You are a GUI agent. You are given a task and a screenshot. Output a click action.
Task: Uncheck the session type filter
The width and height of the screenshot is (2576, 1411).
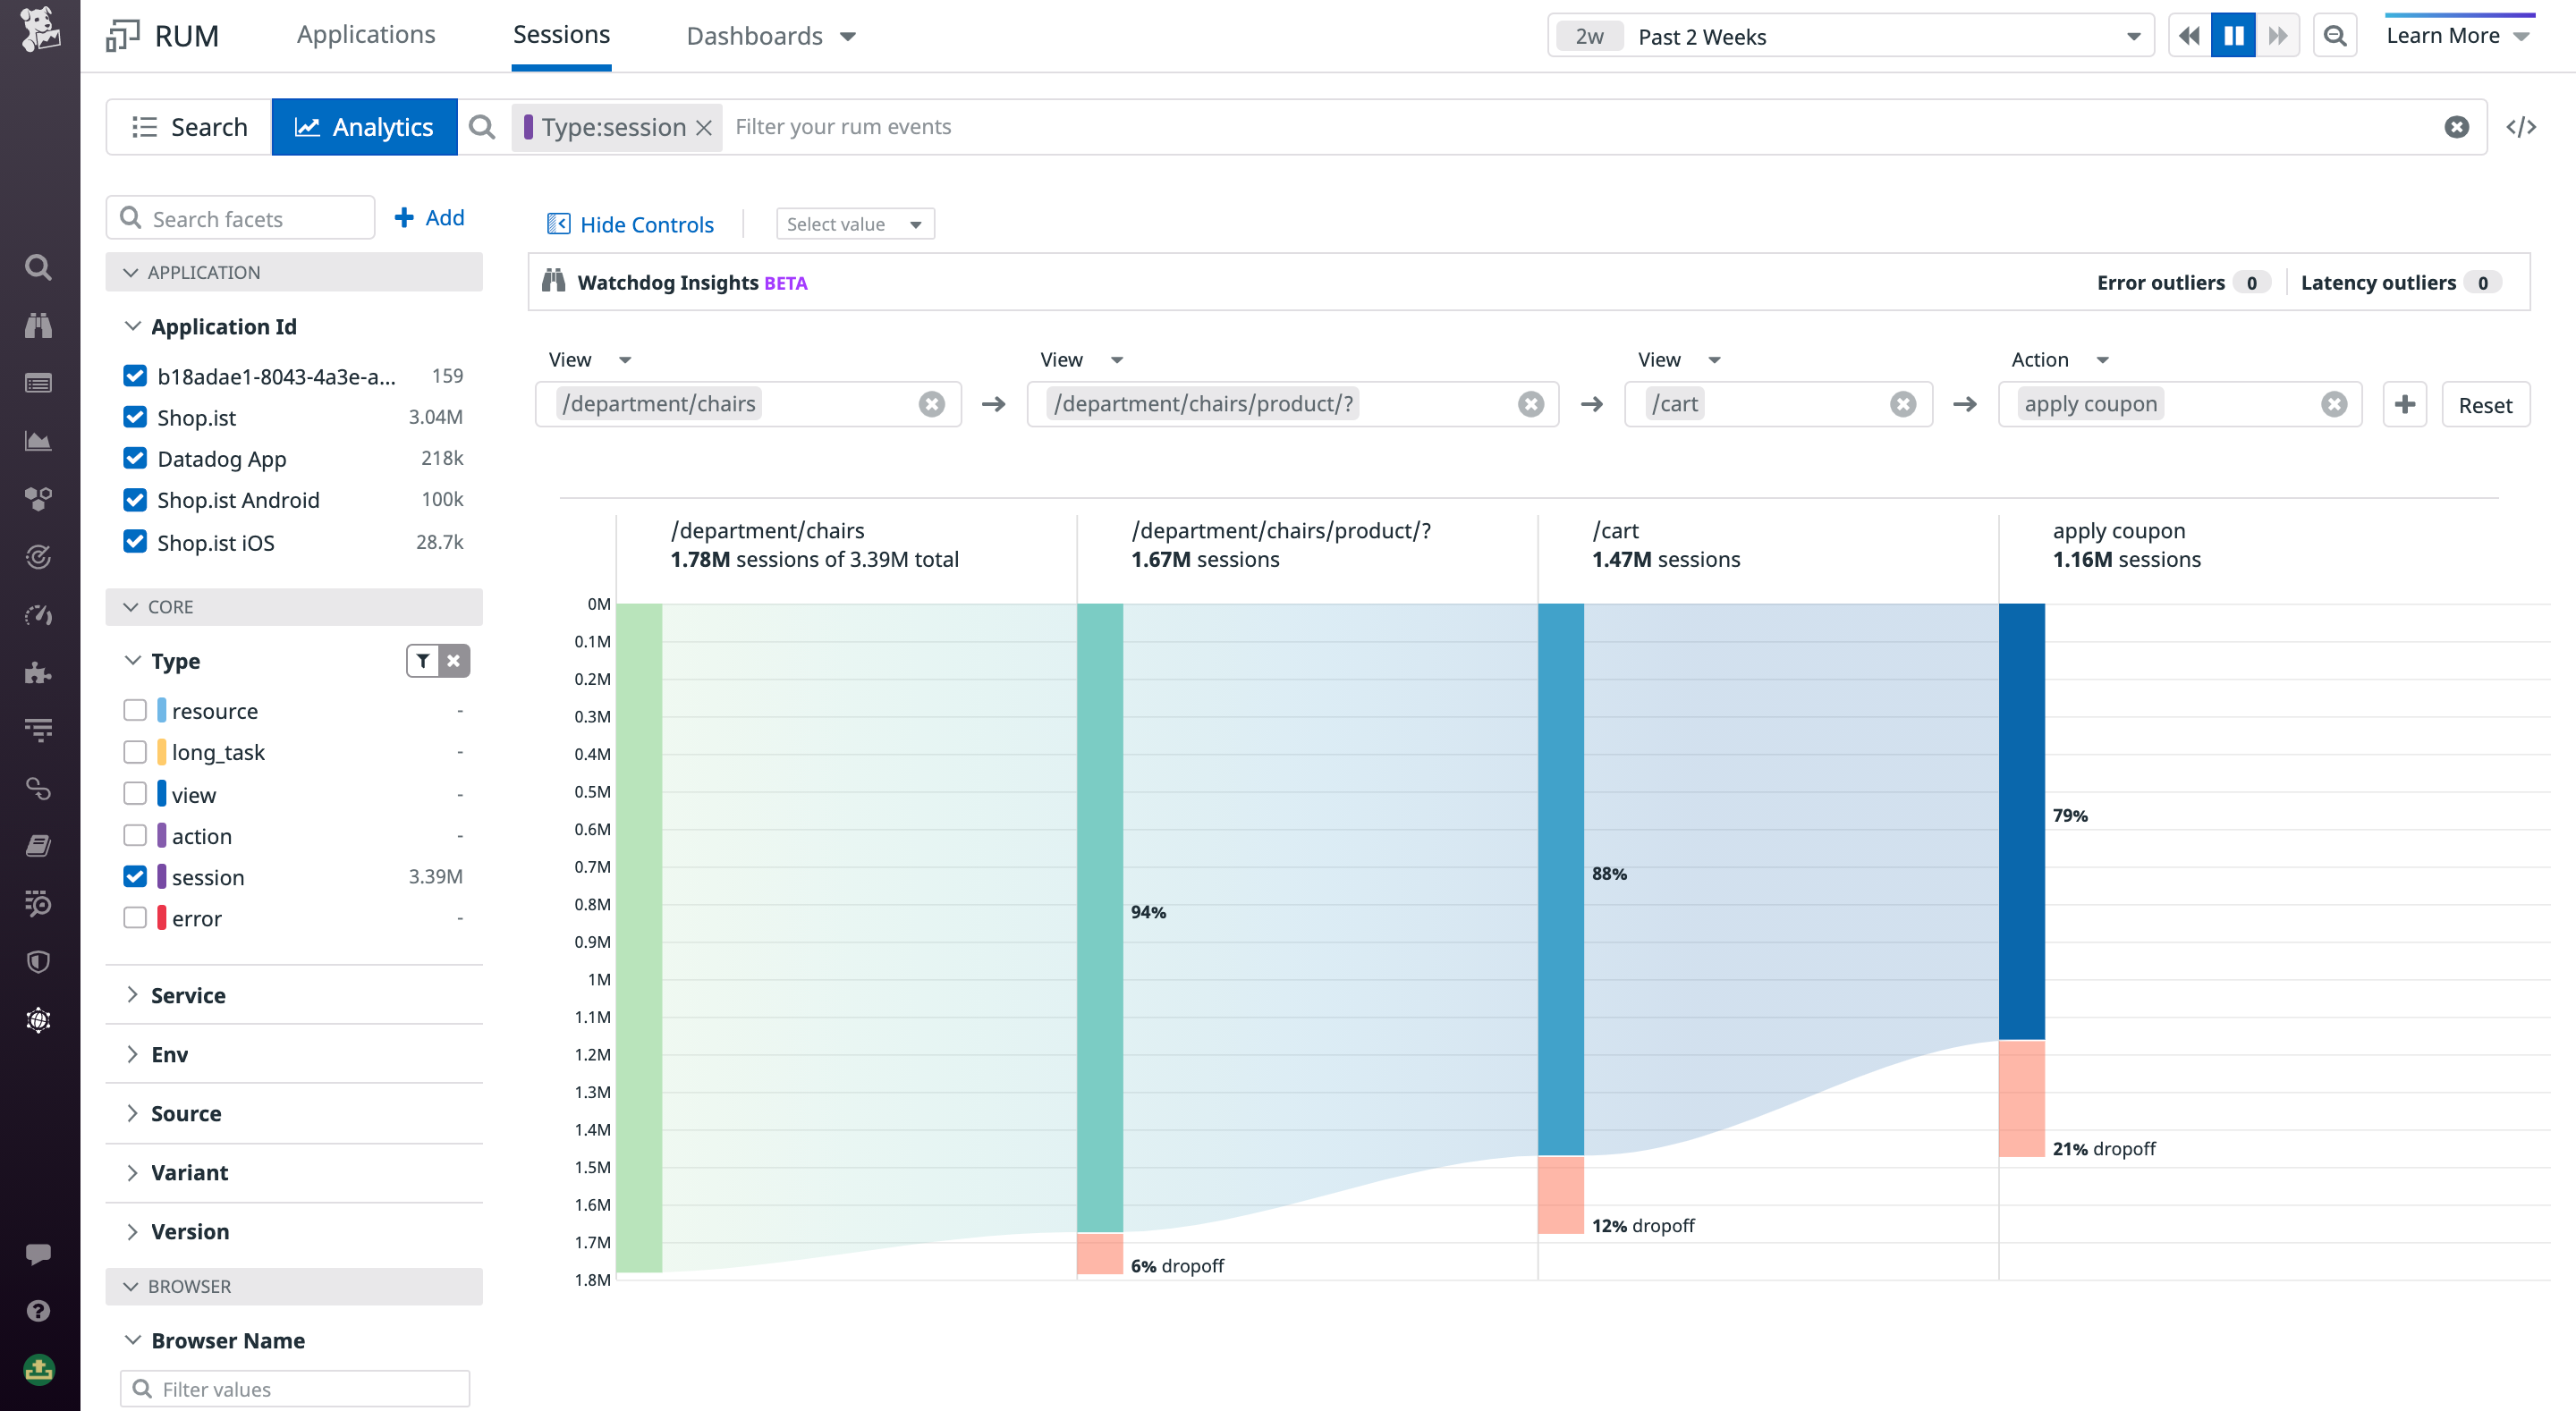click(x=136, y=876)
